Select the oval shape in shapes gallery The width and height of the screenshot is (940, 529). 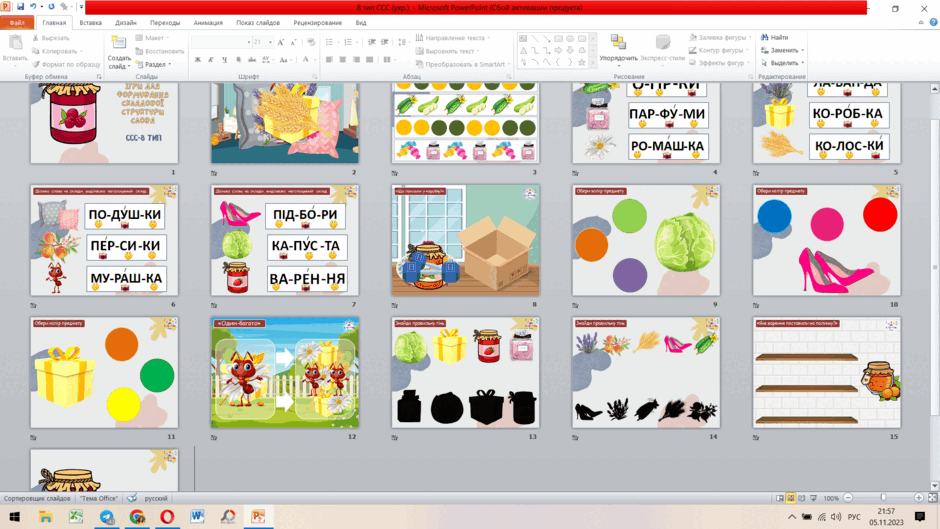[570, 38]
